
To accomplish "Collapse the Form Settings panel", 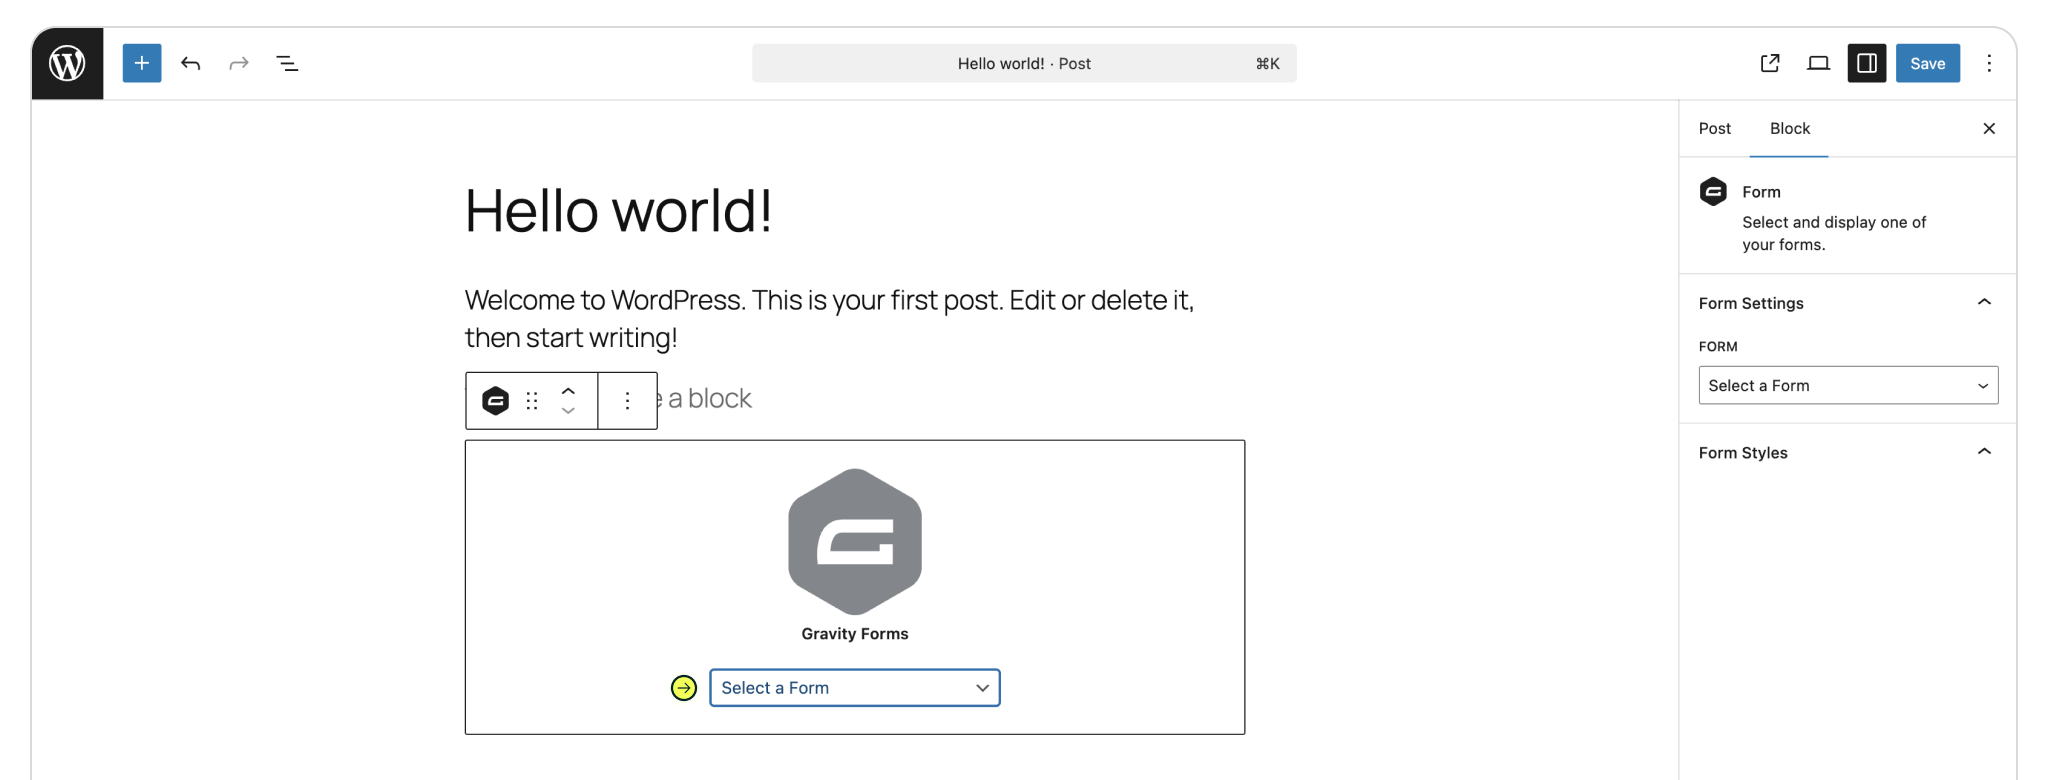I will click(1985, 302).
